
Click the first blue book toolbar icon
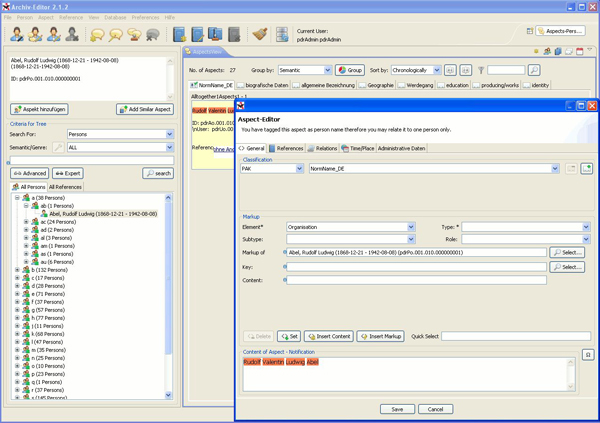click(179, 36)
